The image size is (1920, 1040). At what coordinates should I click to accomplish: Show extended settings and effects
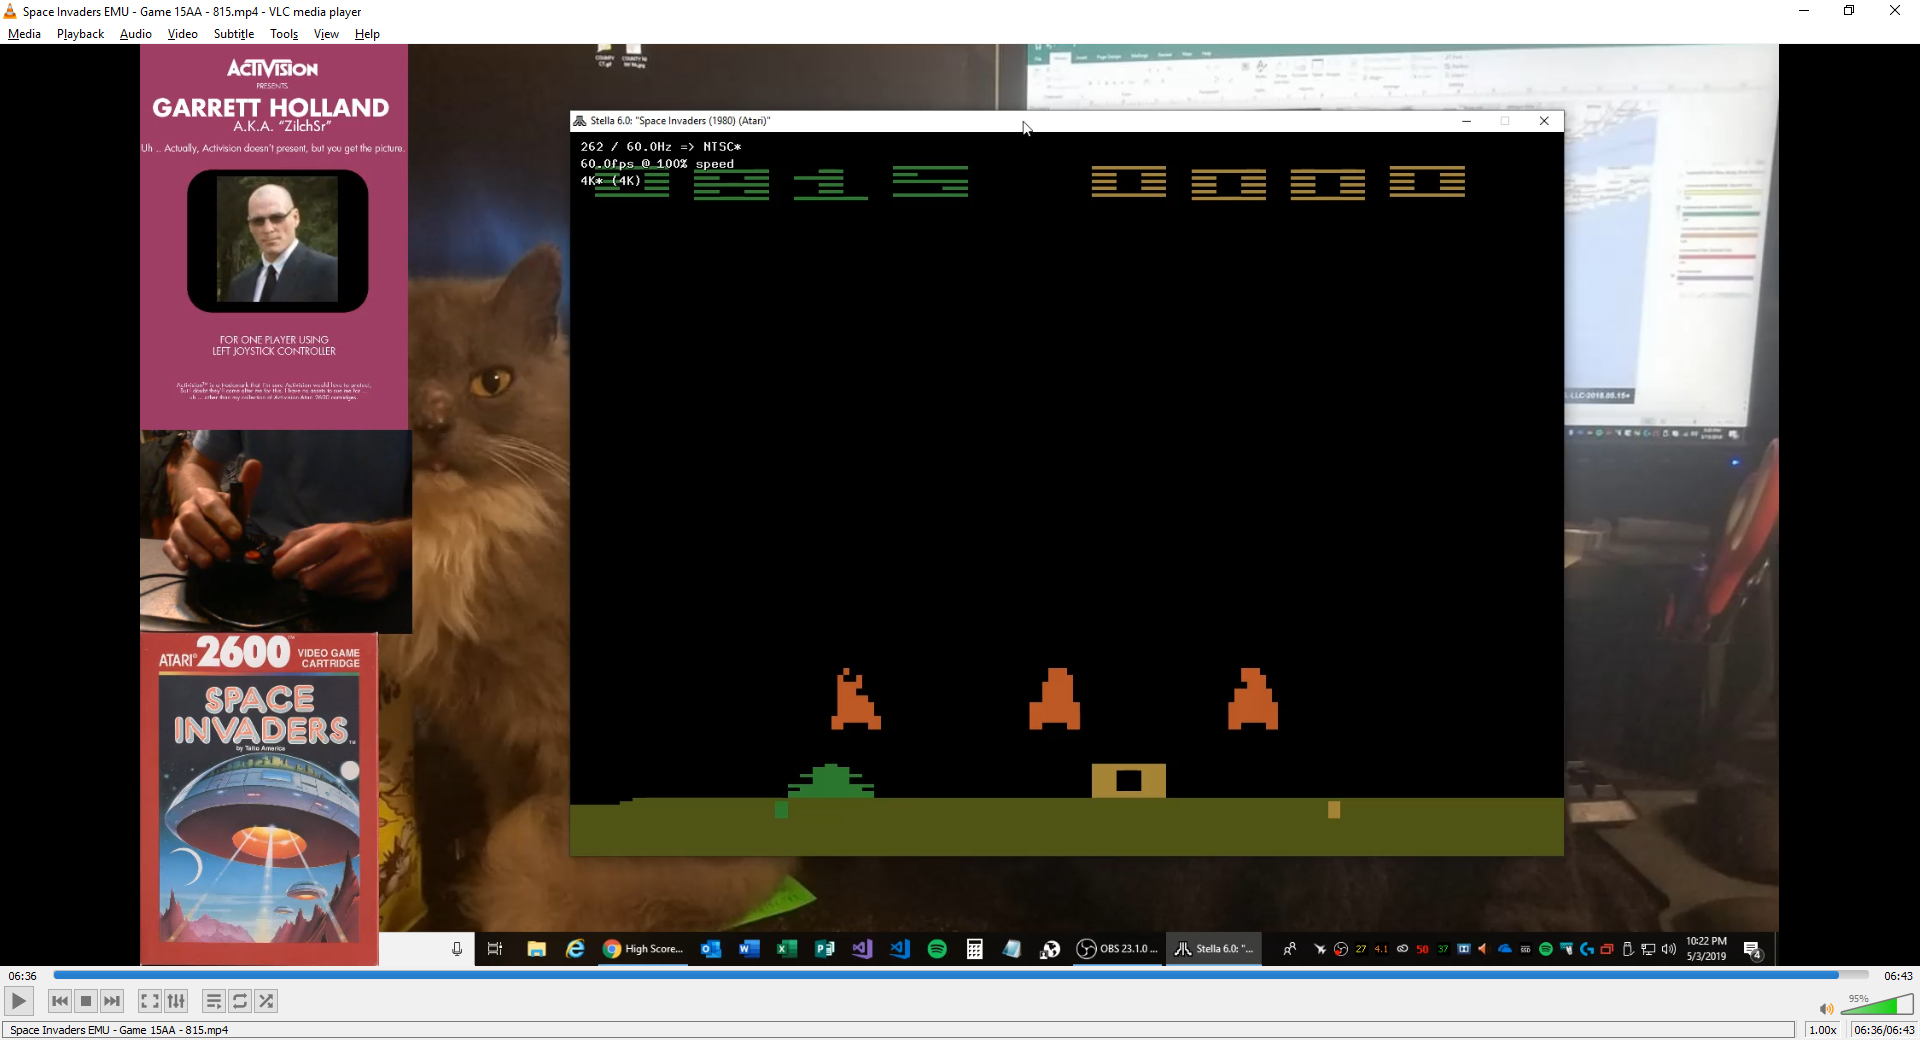[176, 1001]
